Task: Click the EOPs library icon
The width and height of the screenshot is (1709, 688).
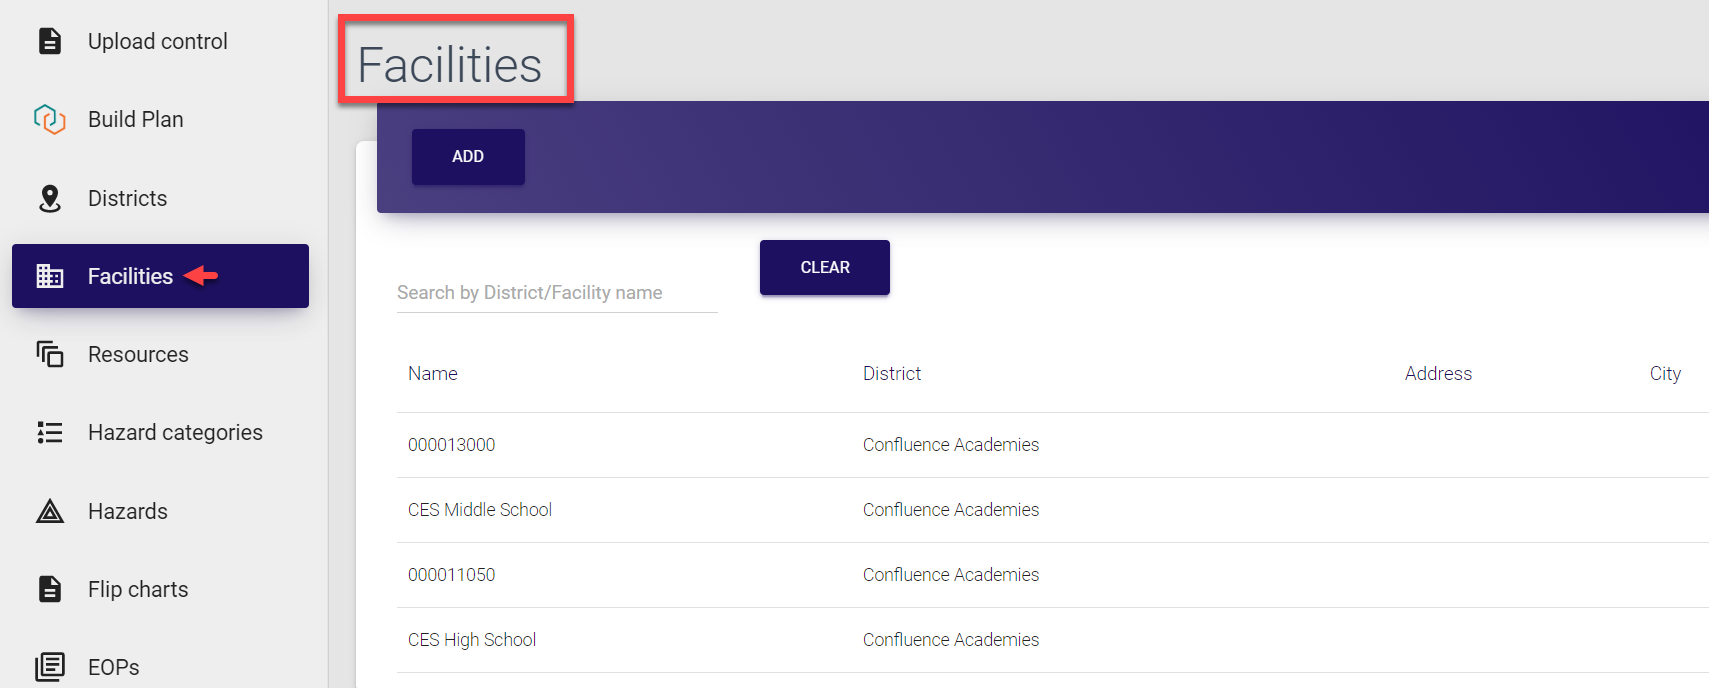Action: point(49,666)
